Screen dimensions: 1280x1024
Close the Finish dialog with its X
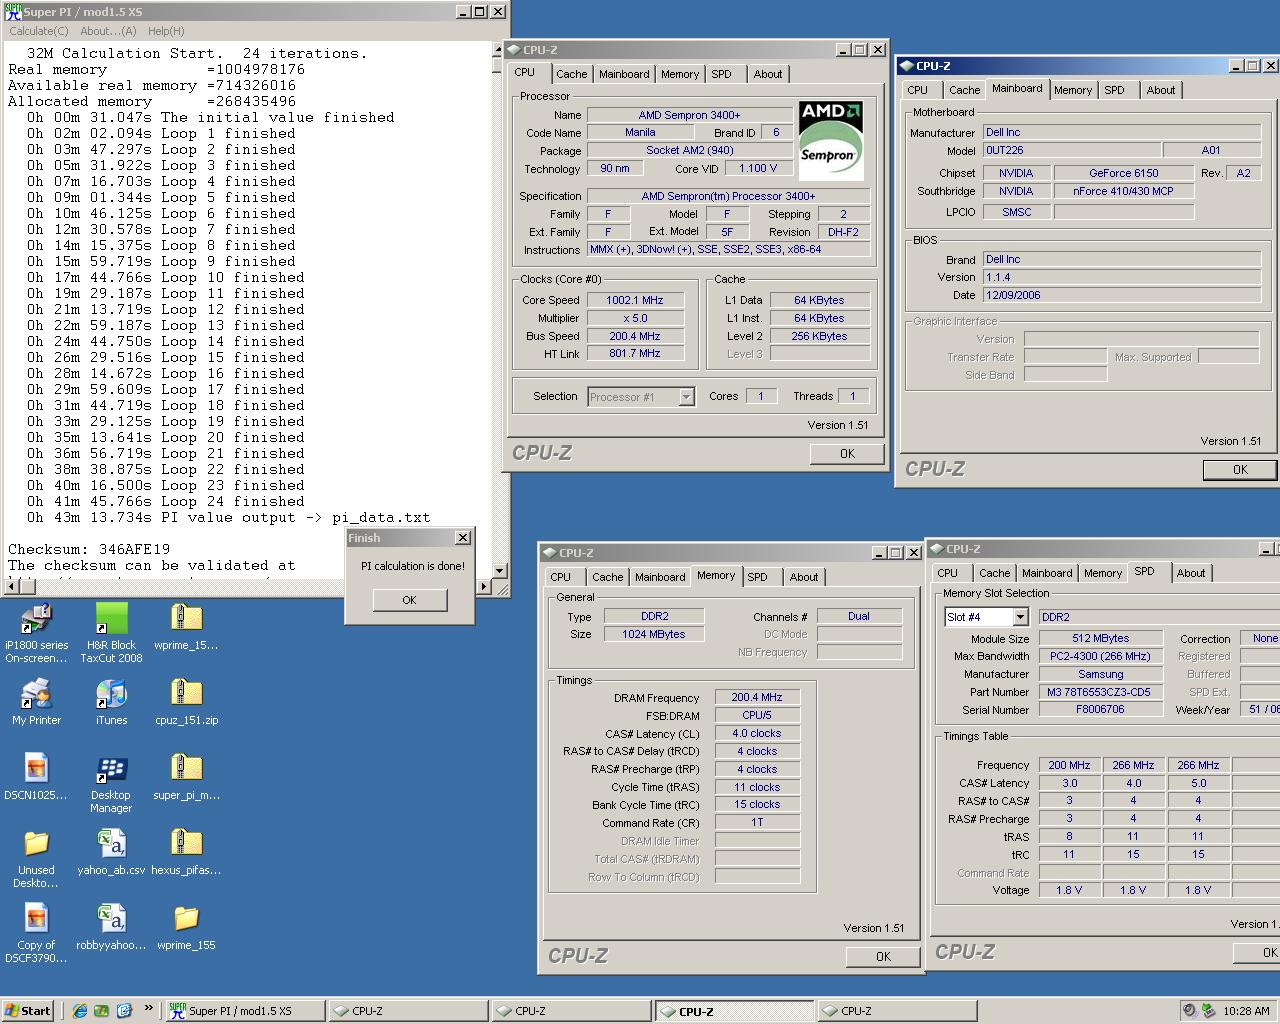[x=462, y=538]
